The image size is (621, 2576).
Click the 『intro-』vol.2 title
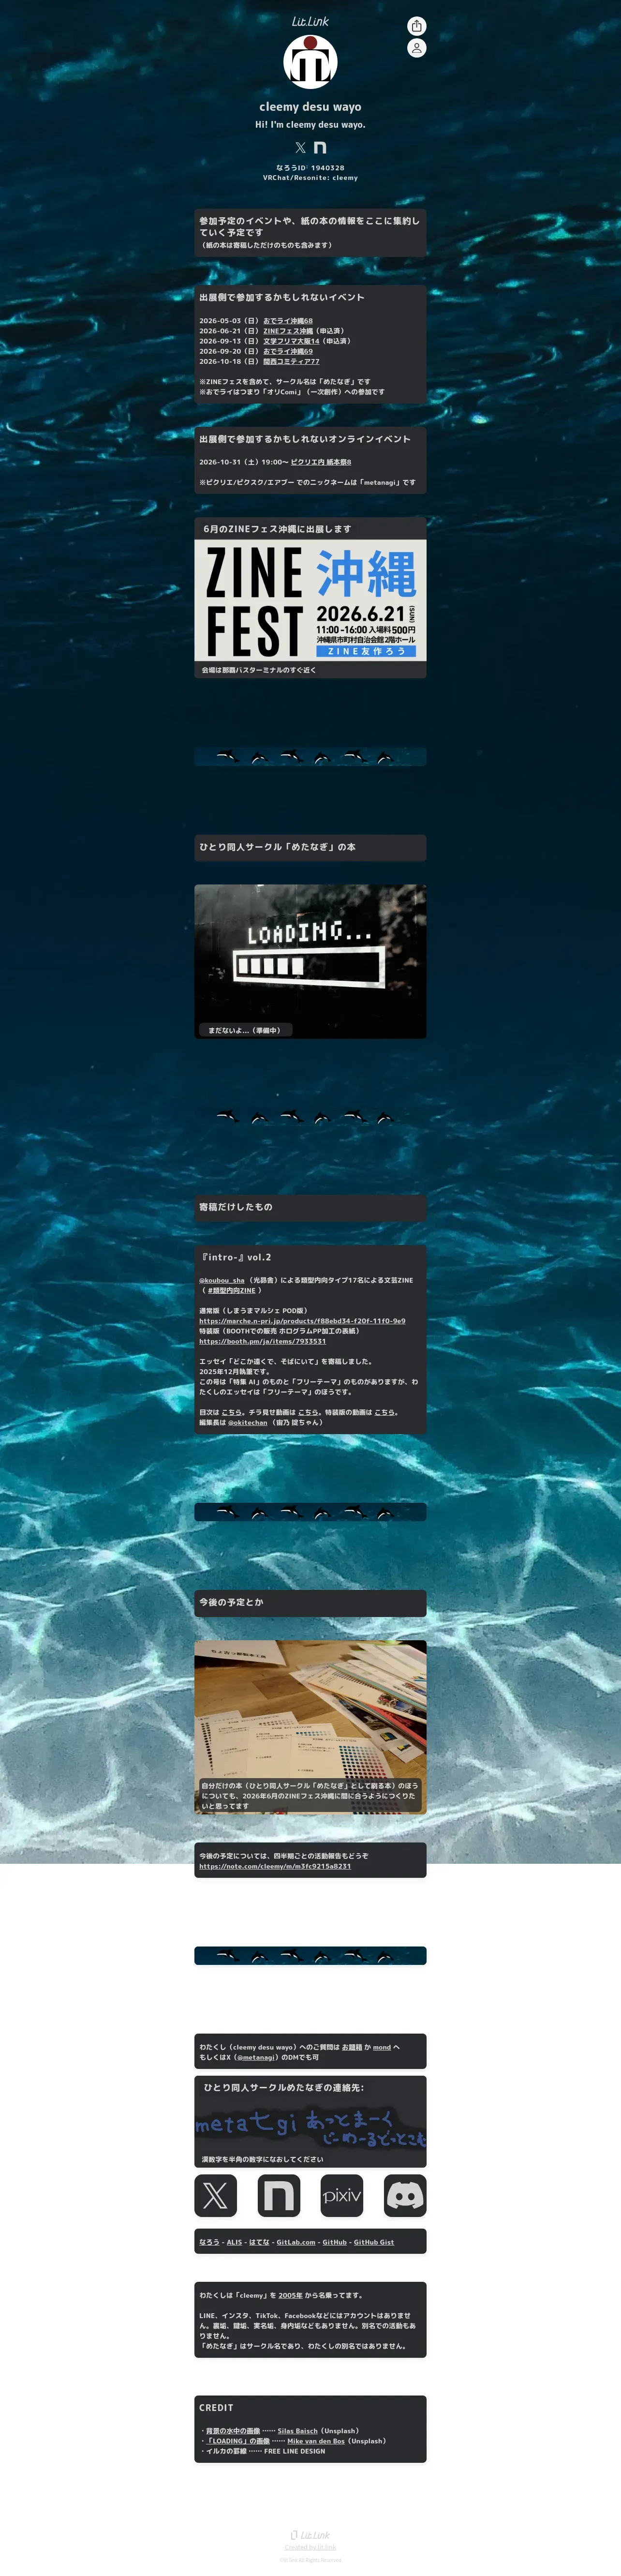coord(235,1257)
